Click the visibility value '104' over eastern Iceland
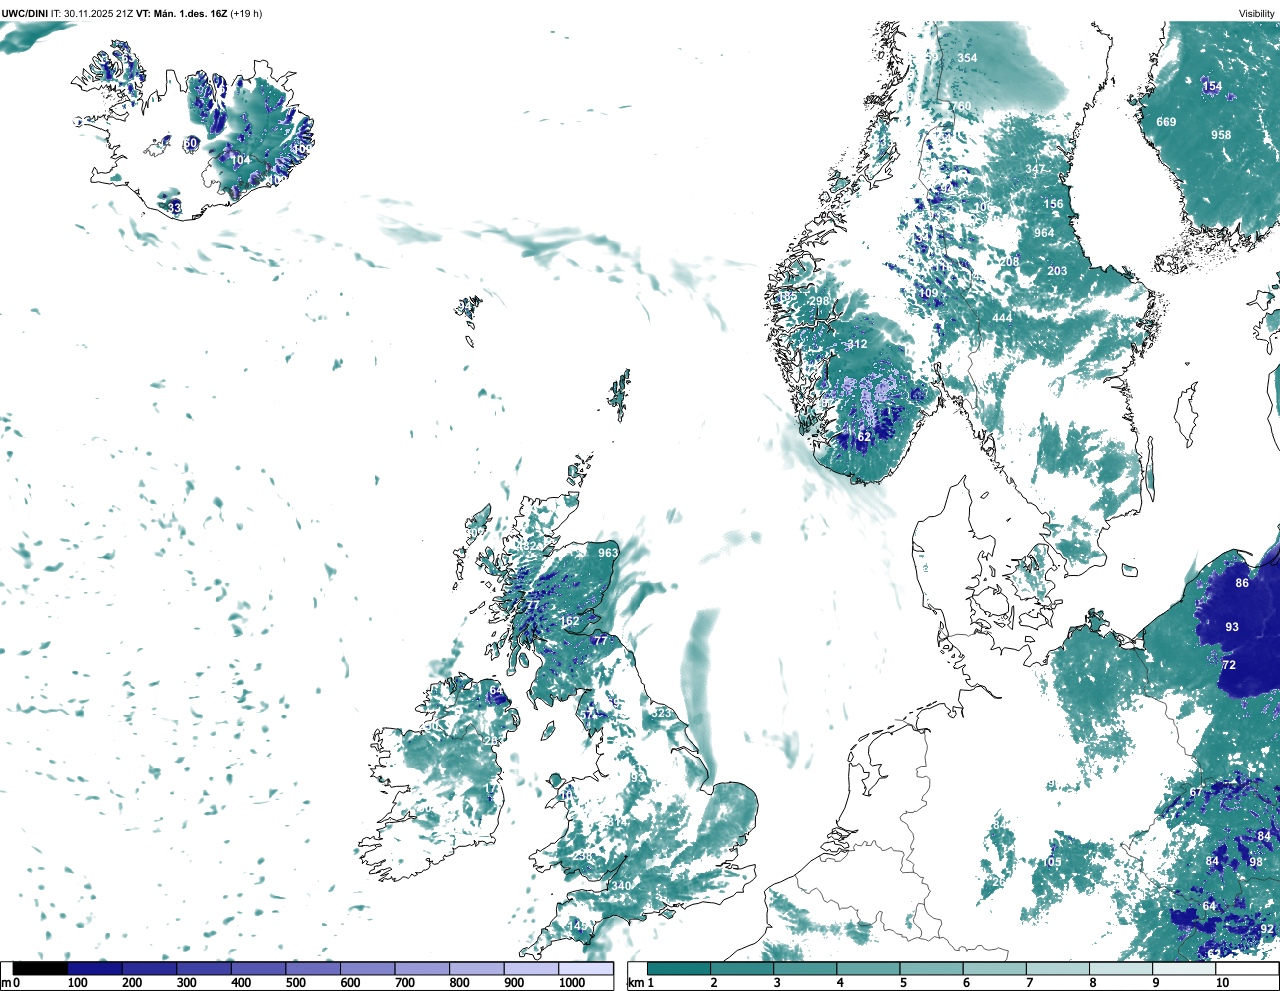 pos(241,160)
